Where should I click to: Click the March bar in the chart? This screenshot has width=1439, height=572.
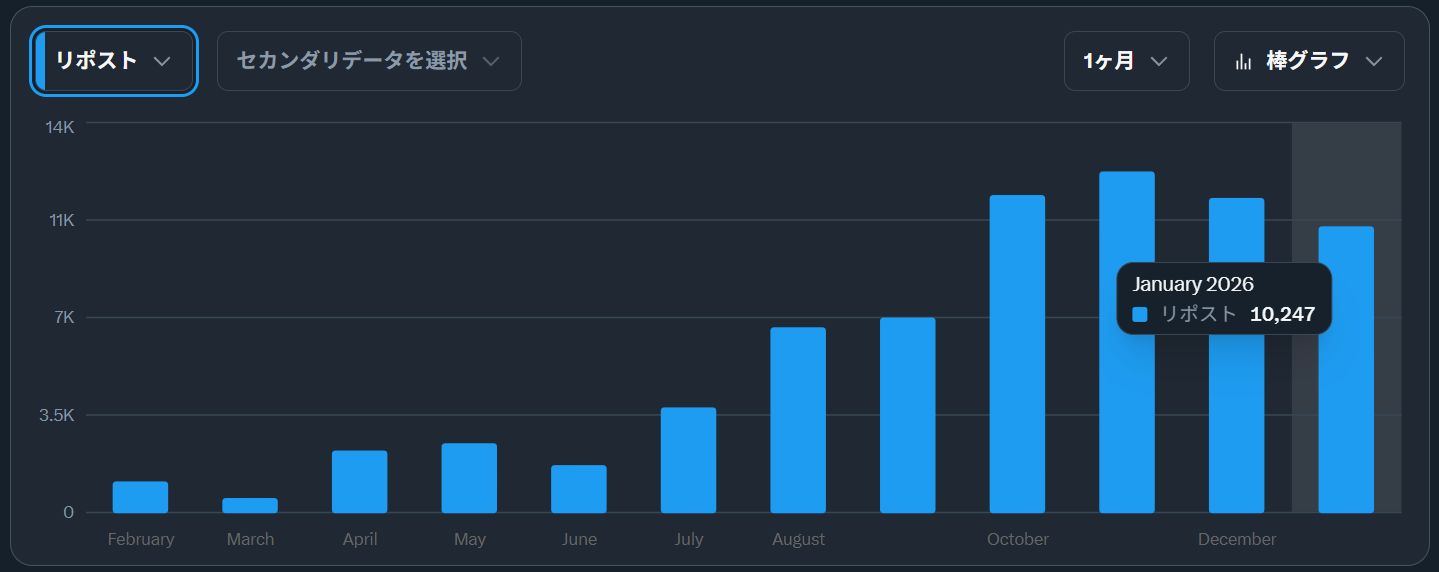click(x=250, y=505)
